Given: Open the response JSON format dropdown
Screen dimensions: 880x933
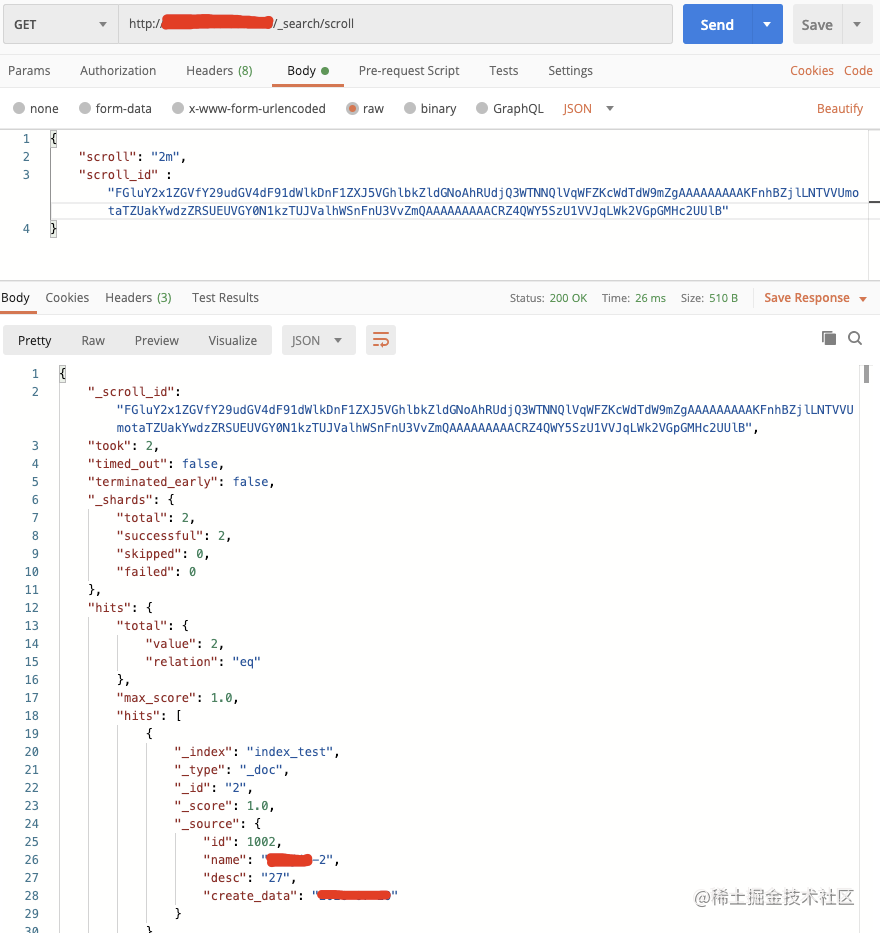Looking at the screenshot, I should [x=318, y=340].
